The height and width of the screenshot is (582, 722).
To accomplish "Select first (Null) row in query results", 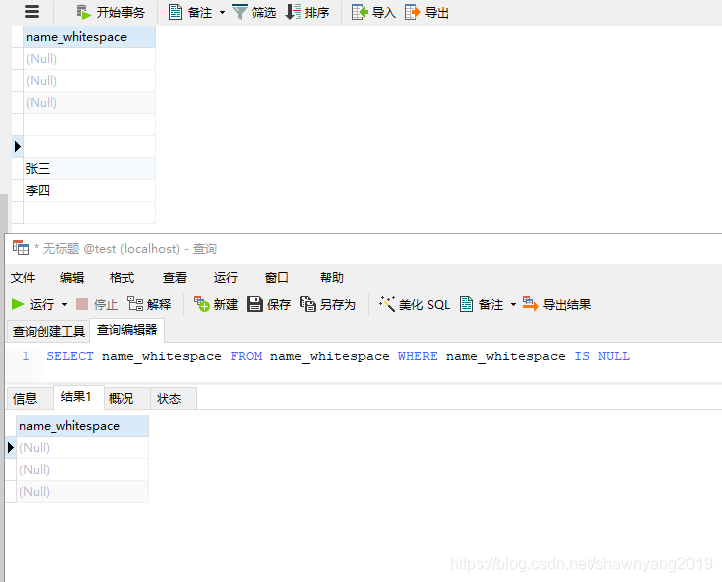I will coord(82,448).
